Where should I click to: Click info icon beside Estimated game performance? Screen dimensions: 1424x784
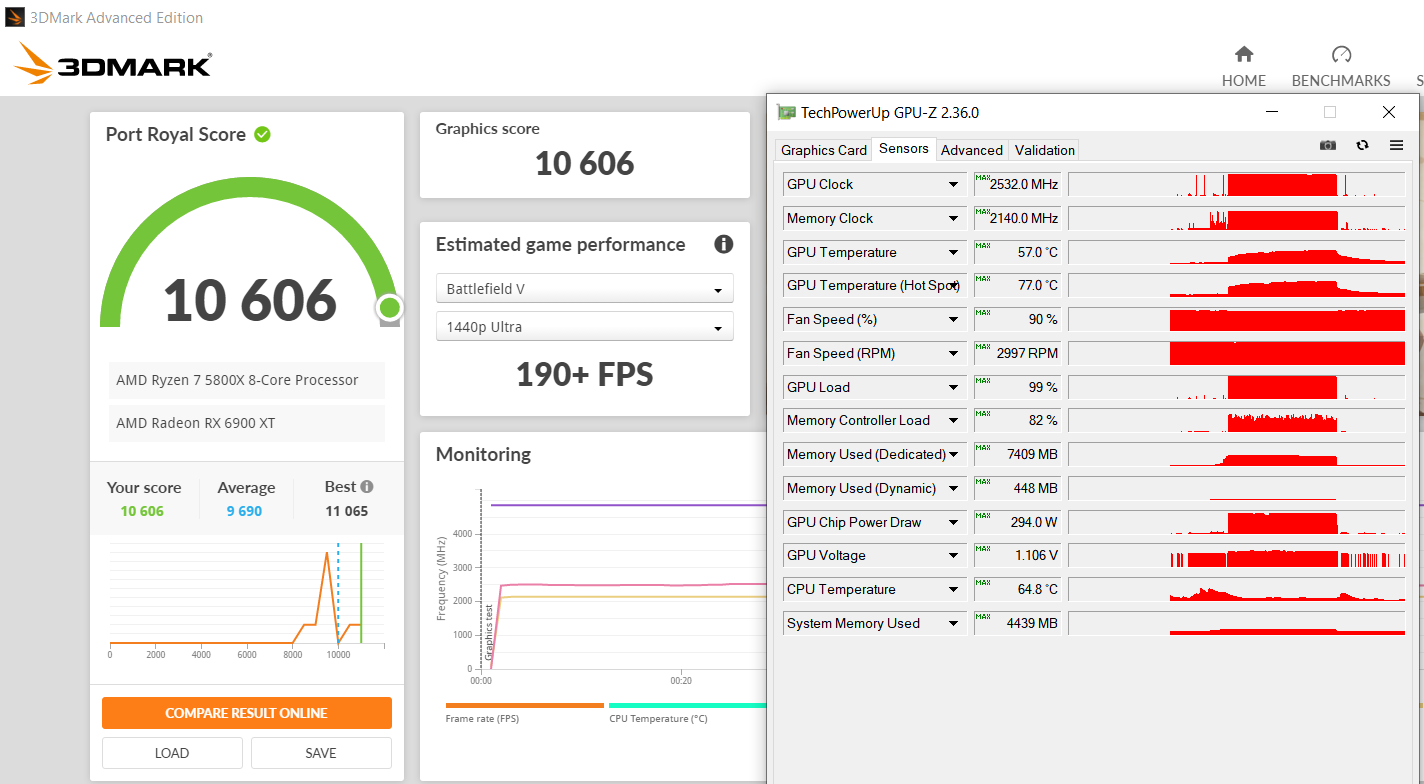coord(723,245)
